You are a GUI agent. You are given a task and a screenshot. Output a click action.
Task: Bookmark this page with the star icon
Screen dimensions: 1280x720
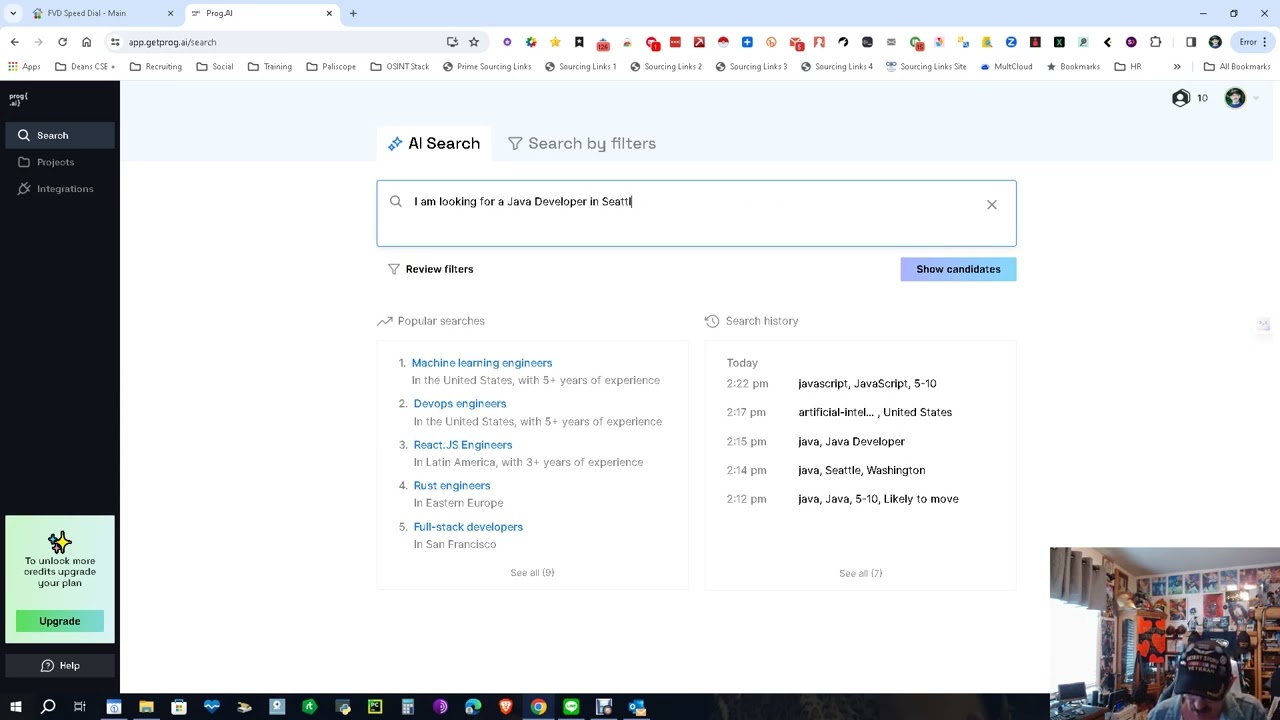pos(474,42)
